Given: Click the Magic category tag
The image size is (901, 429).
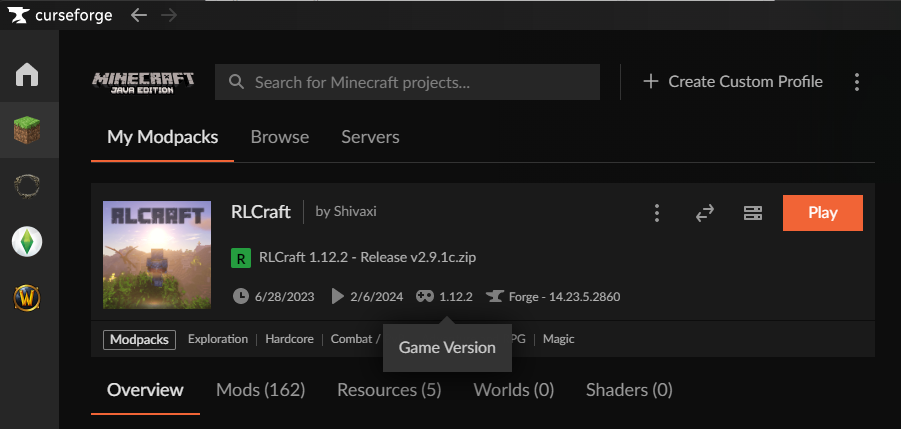Looking at the screenshot, I should tap(559, 339).
